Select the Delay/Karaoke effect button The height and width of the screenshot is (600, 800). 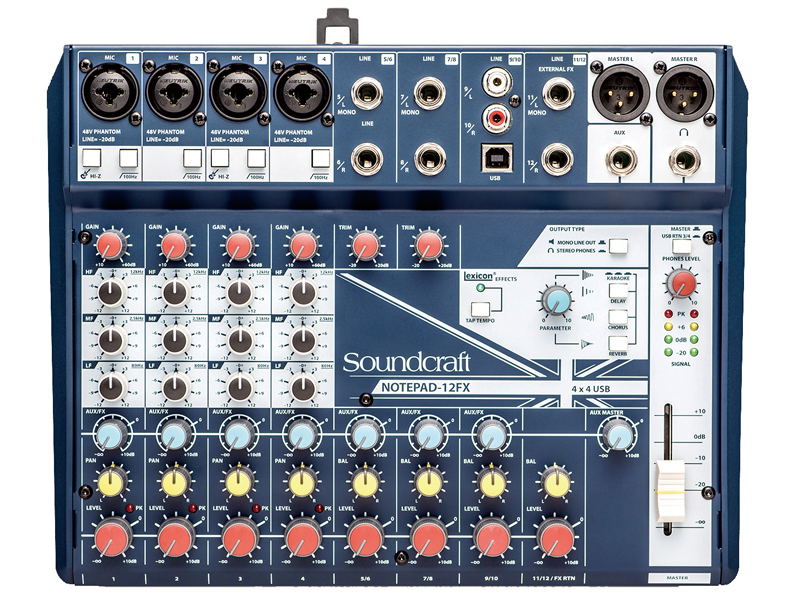point(618,290)
